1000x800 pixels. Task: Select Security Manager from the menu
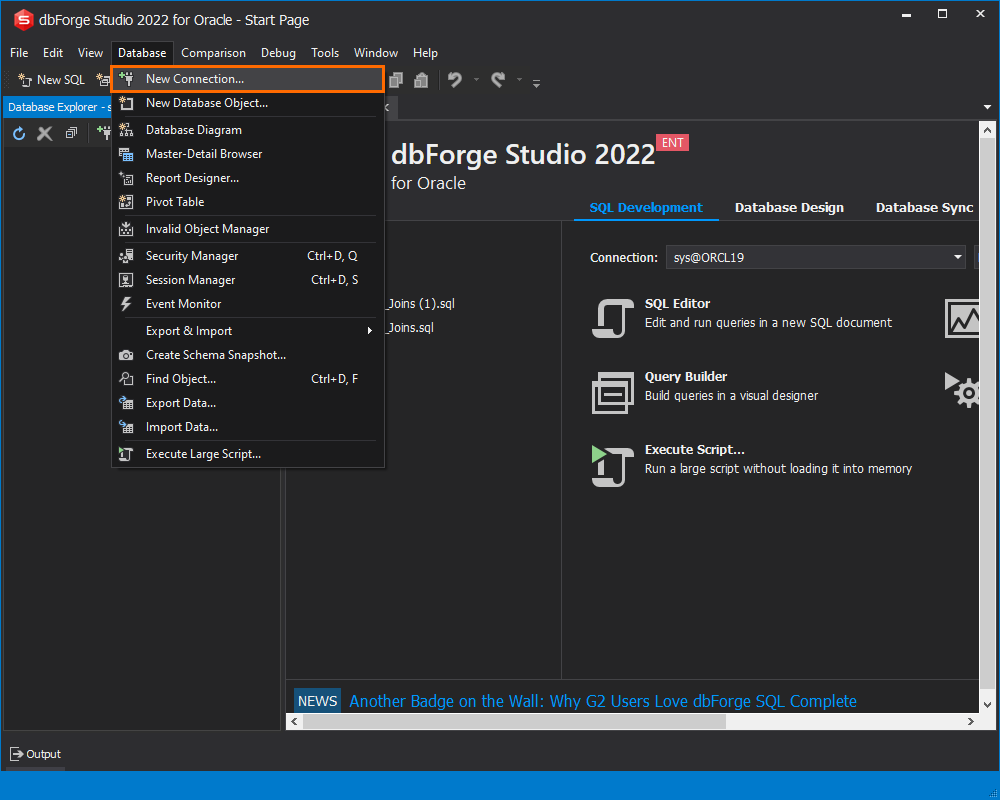pos(192,256)
